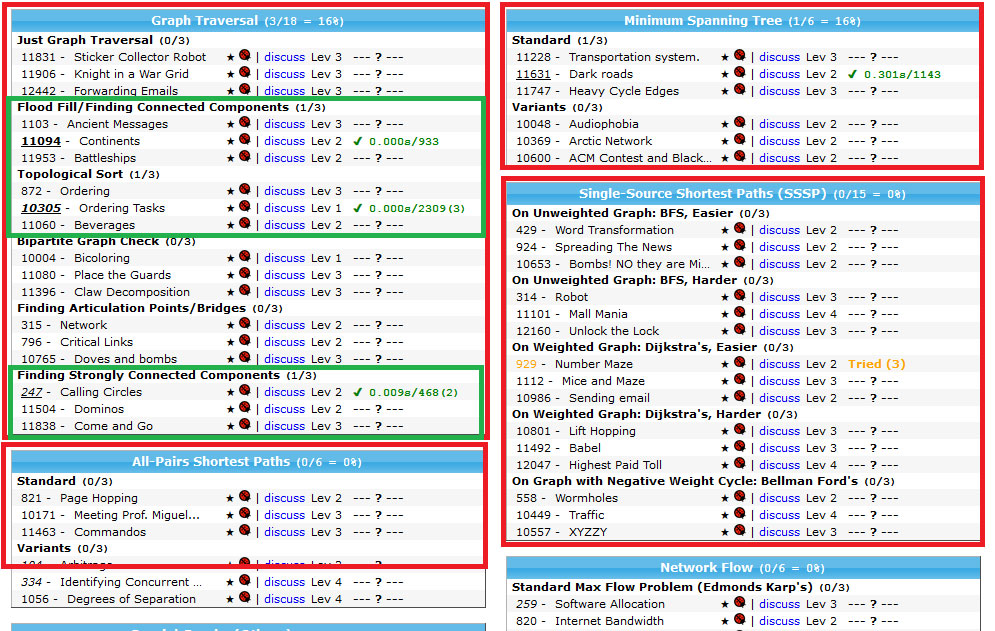Open discuss link for Spreading The News
The image size is (995, 631).
click(x=779, y=247)
